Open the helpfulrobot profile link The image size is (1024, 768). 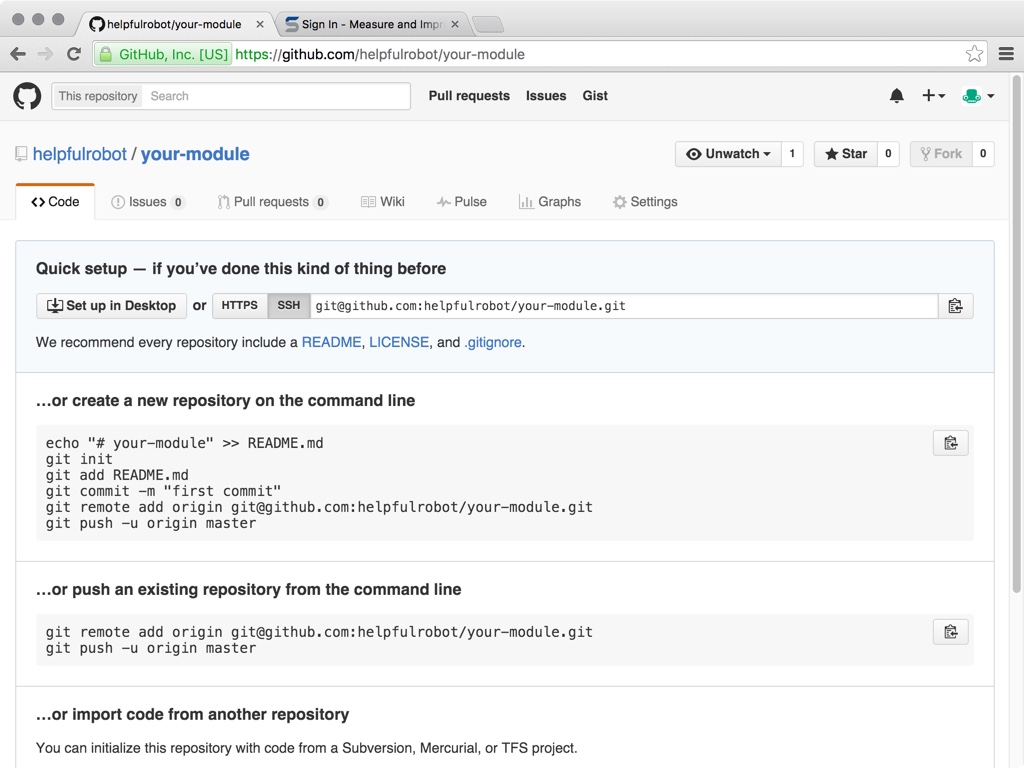point(80,154)
